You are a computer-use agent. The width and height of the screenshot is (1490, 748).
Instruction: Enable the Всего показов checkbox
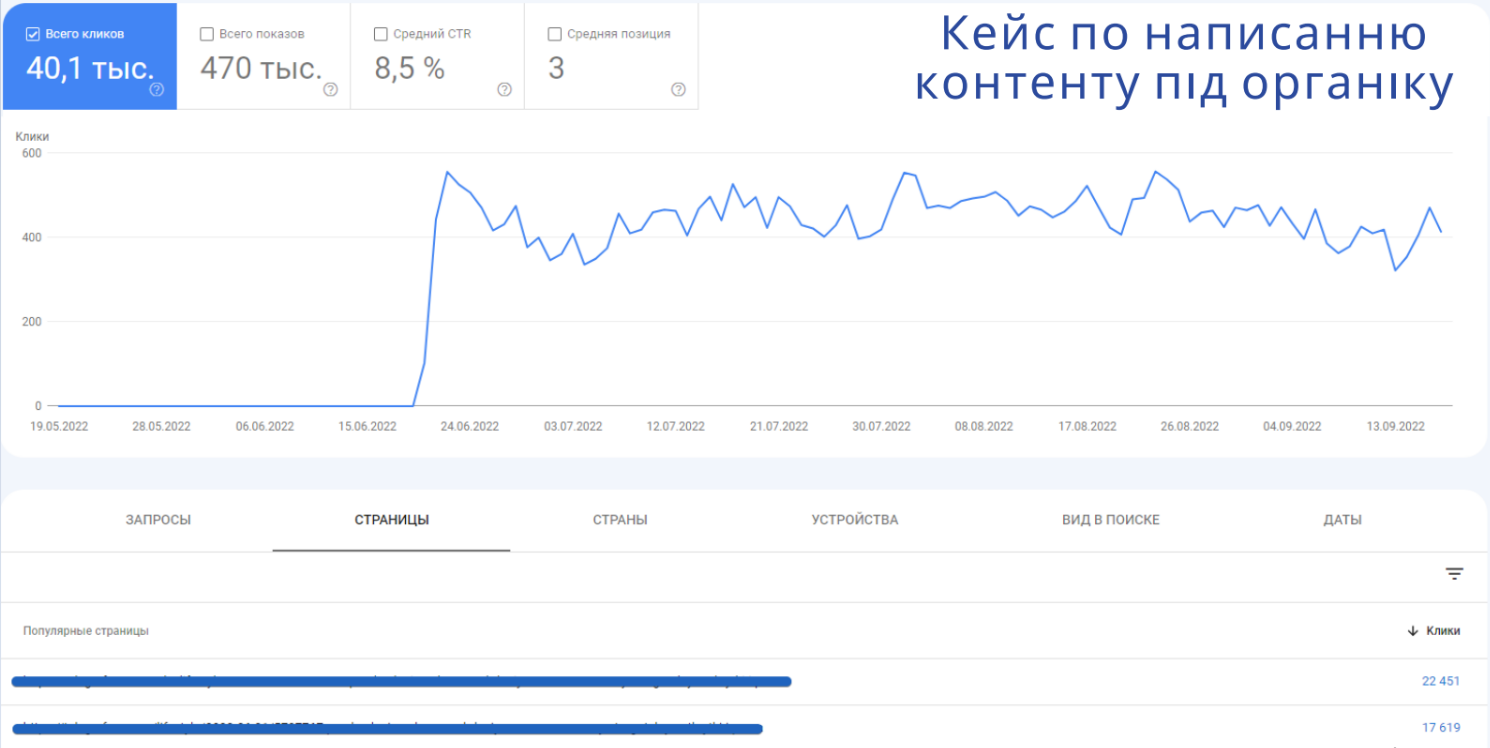click(x=207, y=34)
